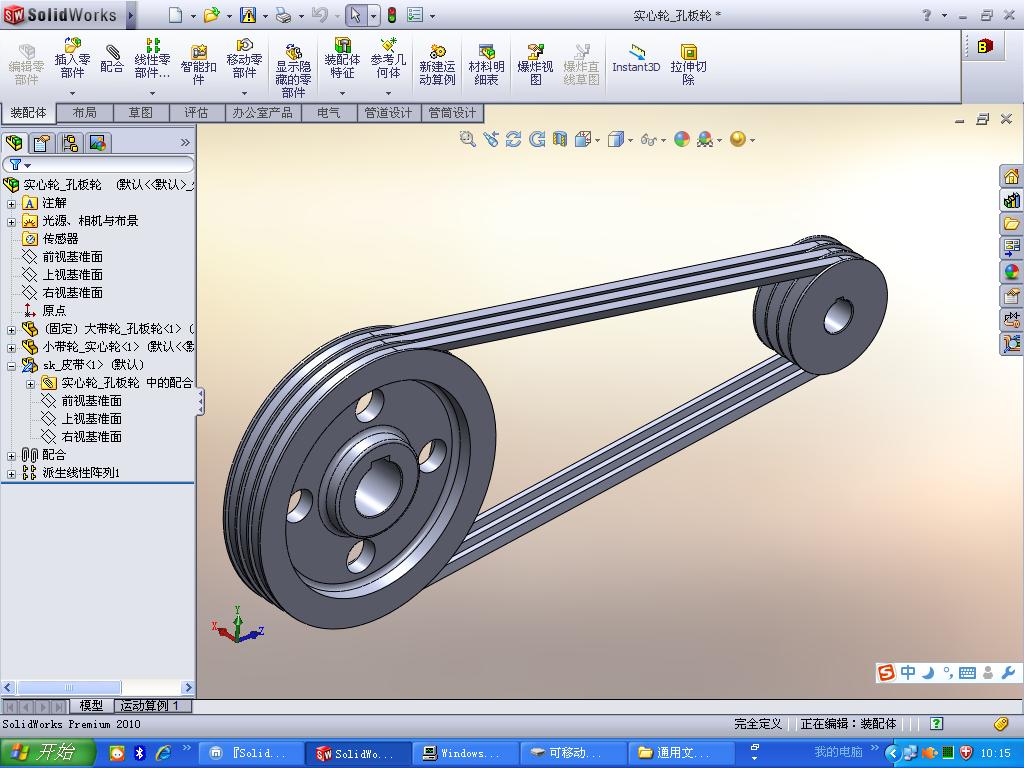This screenshot has height=768, width=1024.
Task: Expand the 小带轮_实心轮<1> component node
Action: (11, 347)
